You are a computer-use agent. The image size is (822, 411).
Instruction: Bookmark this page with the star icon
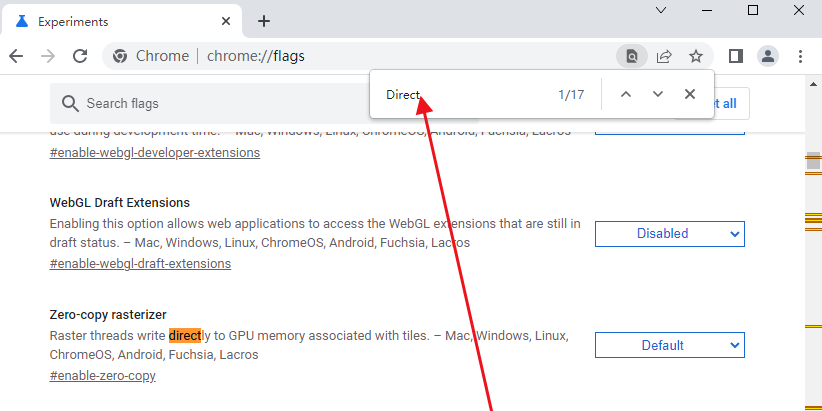click(696, 56)
